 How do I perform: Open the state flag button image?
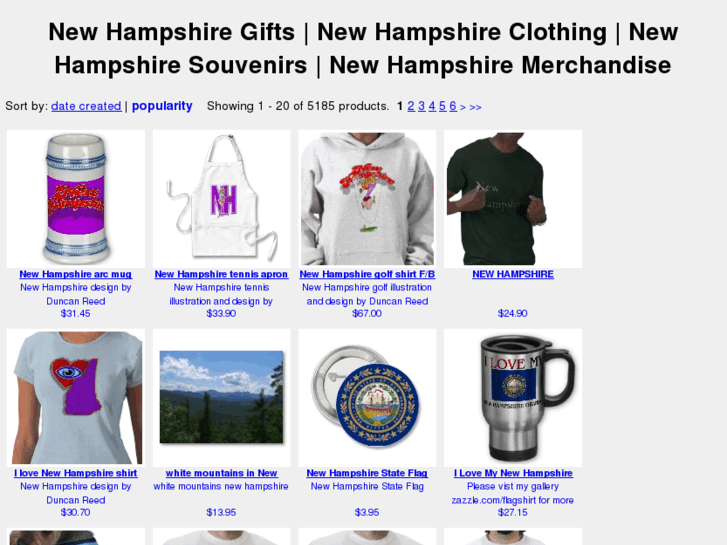point(367,398)
